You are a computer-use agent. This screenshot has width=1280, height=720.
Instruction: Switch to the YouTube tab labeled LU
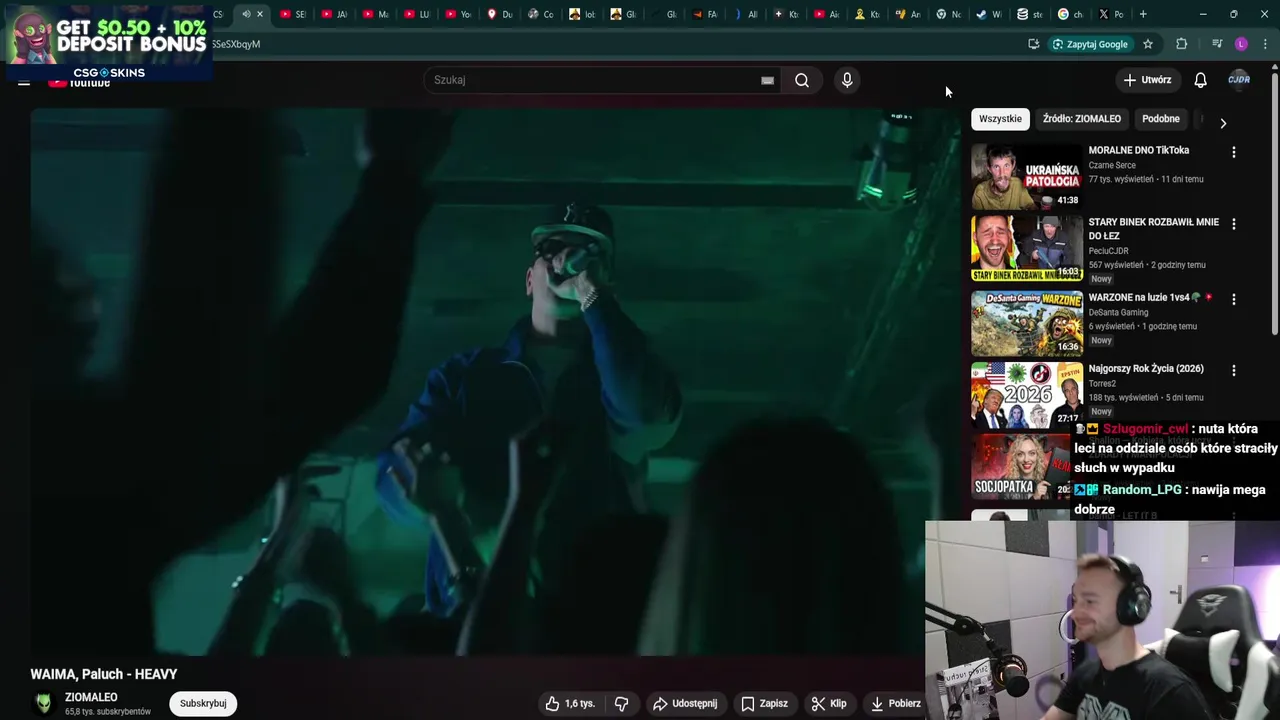coord(417,14)
